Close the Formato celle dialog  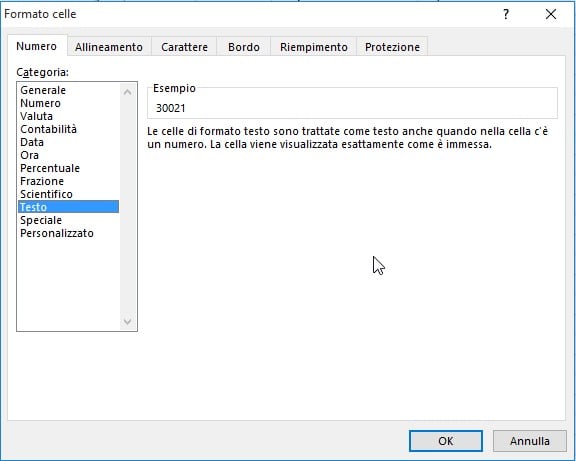[x=551, y=14]
